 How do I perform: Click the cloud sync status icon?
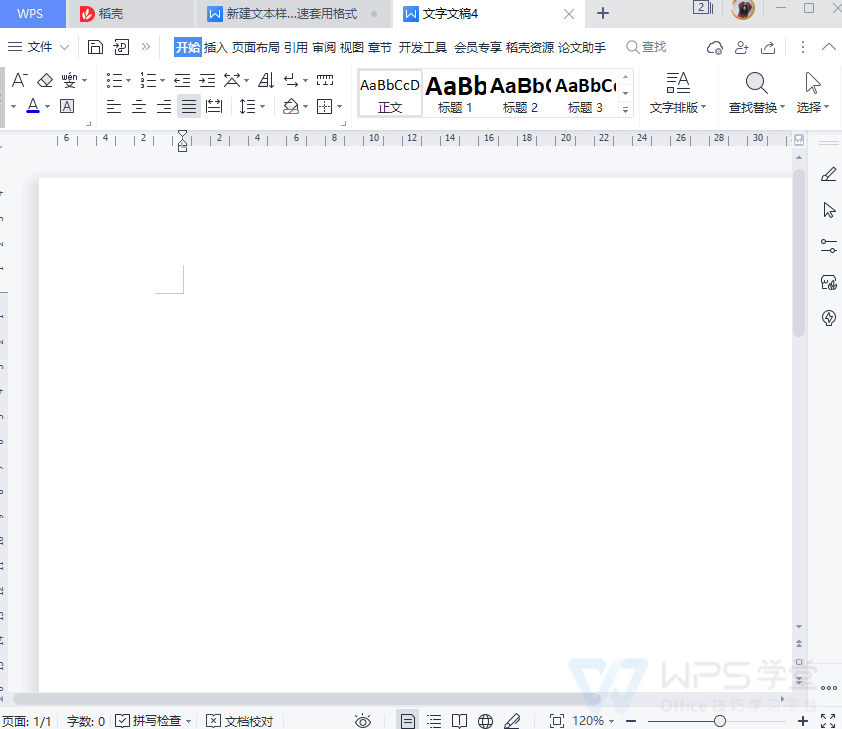pos(714,48)
